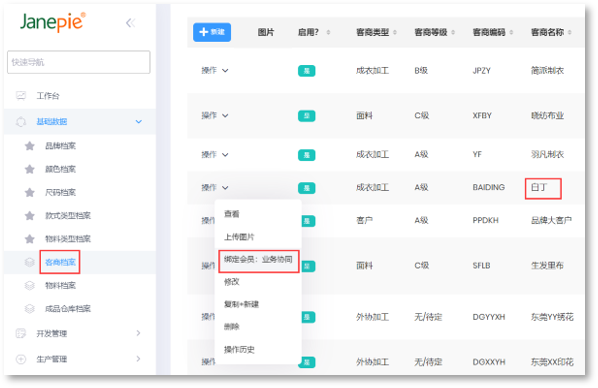Open 操作 dropdown for the YF row
Viewport: 598px width, 388px height.
click(x=215, y=155)
